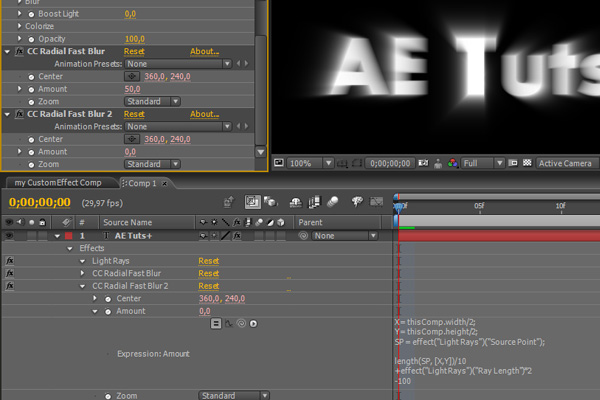Screen dimensions: 600x400
Task: Select the Comp 1 timeline tab
Action: click(x=142, y=183)
